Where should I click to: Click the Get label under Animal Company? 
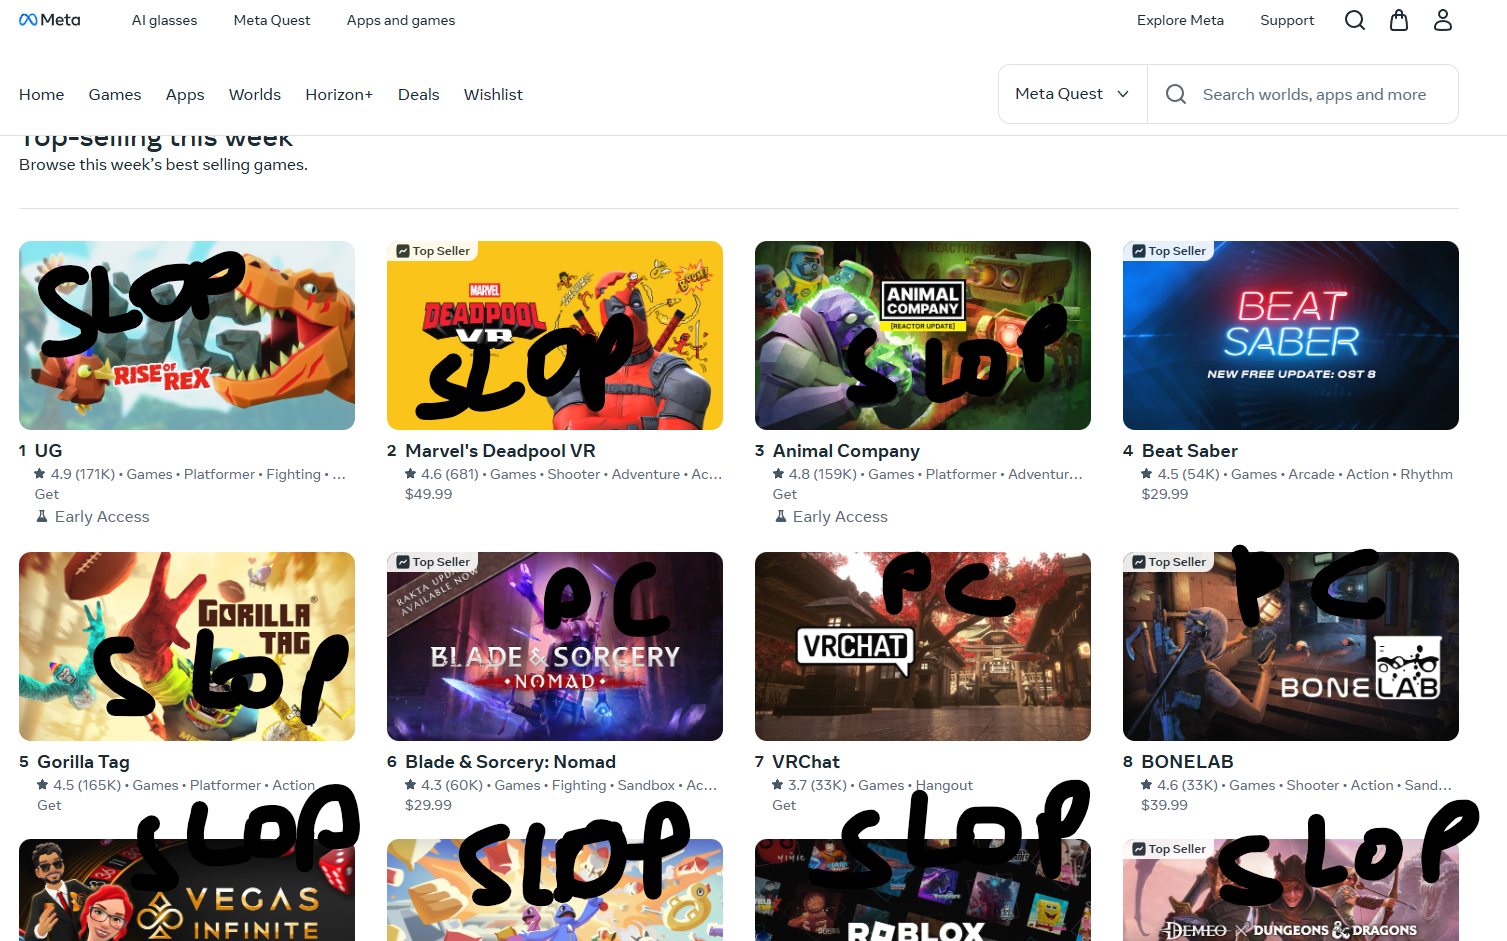coord(785,494)
